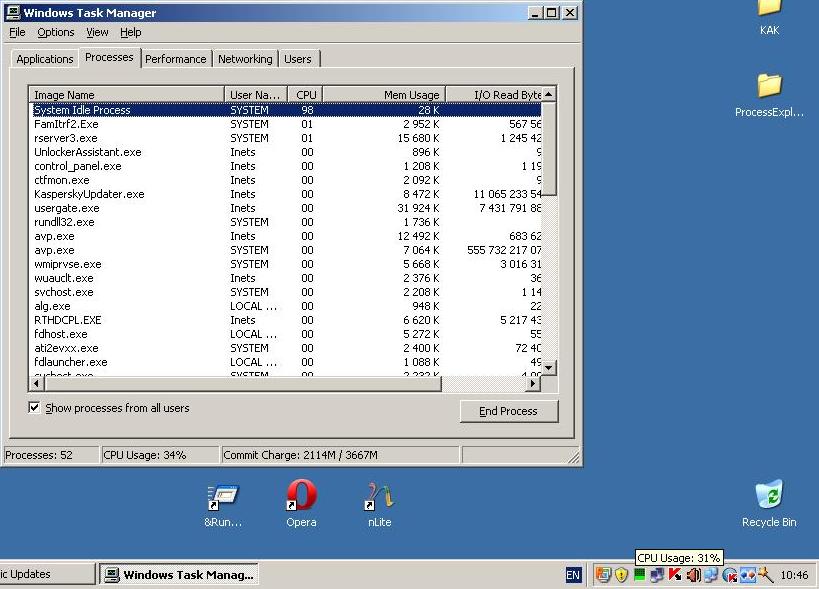819x589 pixels.
Task: Click the magic wand tray icon
Action: pos(766,575)
